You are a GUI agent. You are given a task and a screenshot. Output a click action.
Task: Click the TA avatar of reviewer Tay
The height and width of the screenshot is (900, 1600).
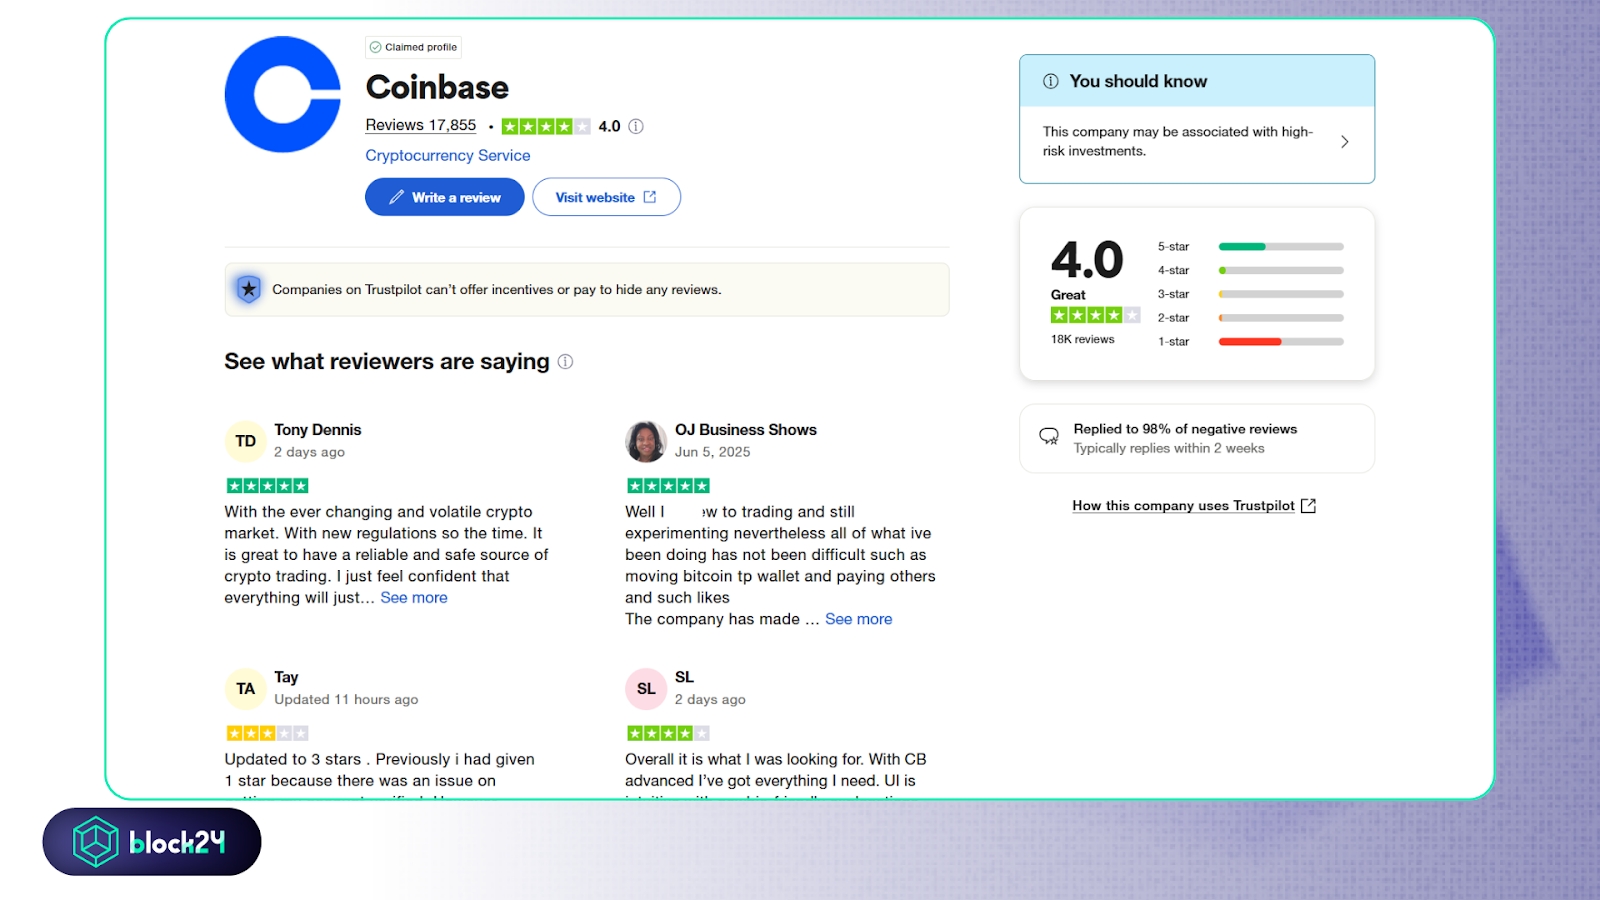(246, 689)
